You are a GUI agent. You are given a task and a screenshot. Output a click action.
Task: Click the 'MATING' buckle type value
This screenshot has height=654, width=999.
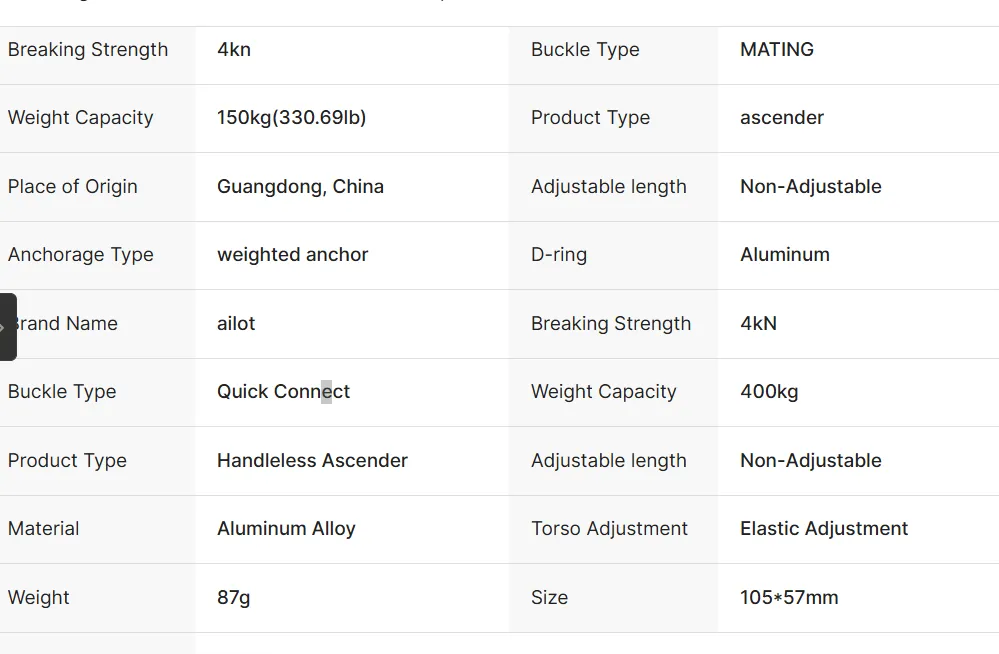pyautogui.click(x=777, y=50)
